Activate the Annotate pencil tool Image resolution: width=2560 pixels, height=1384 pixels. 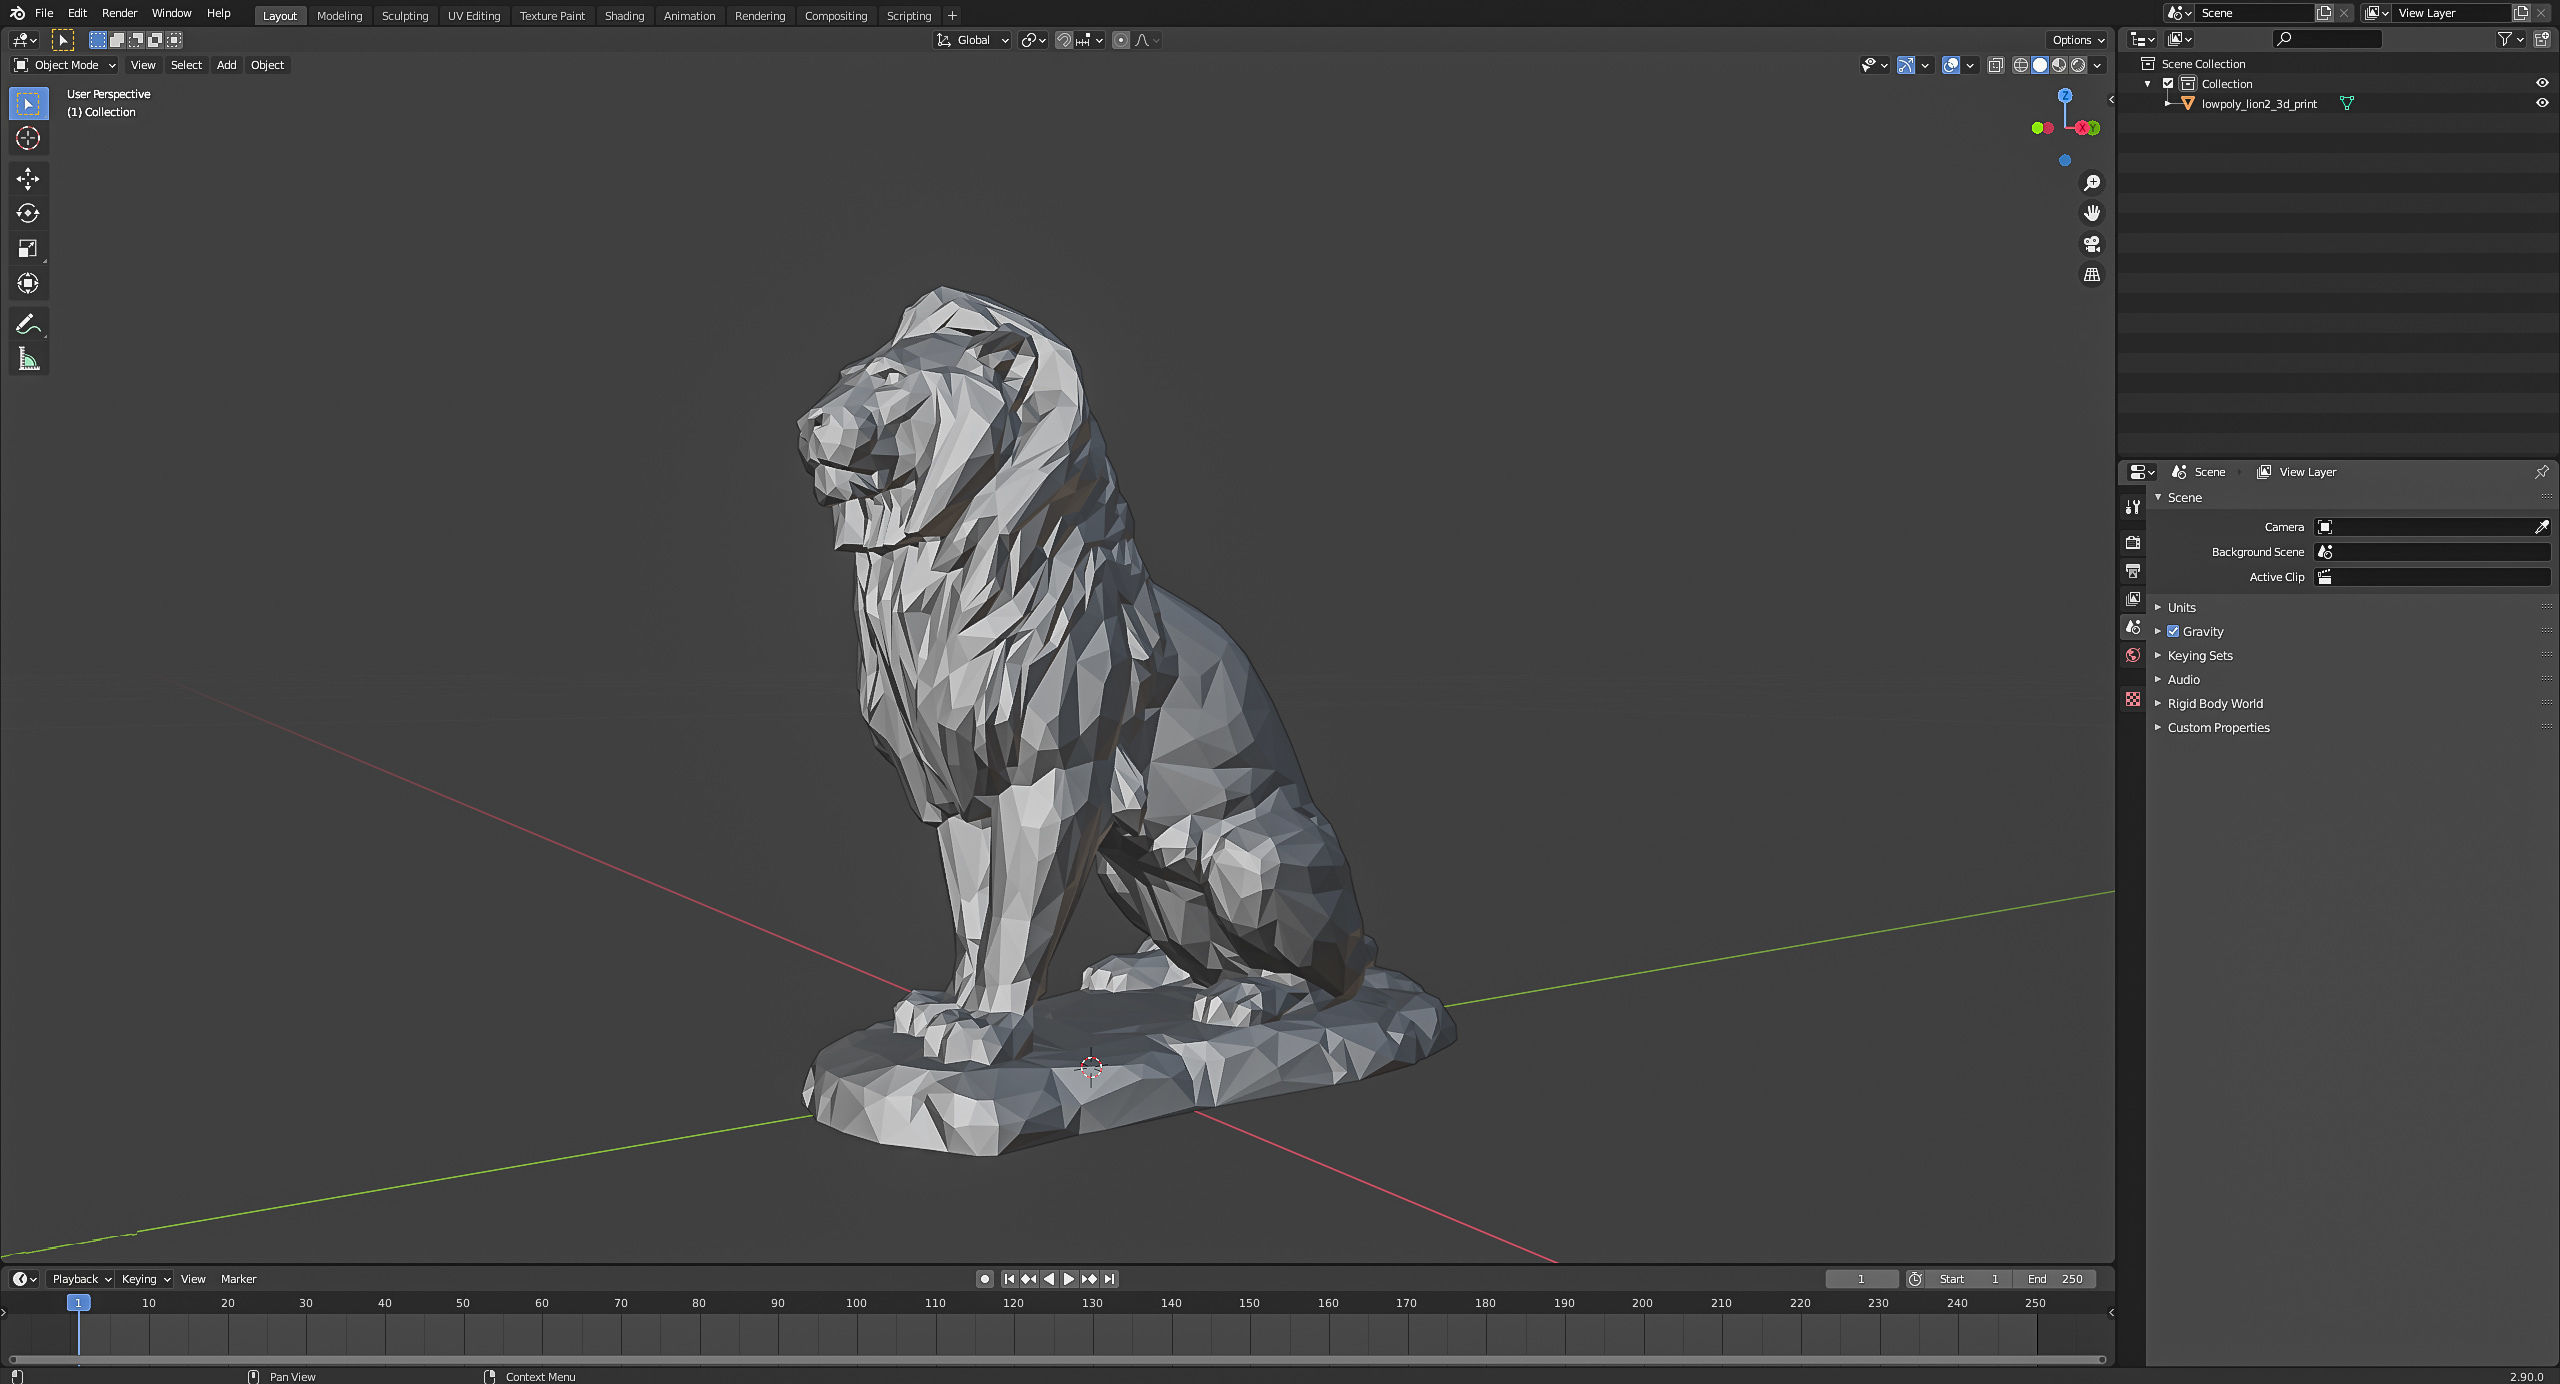pos(28,325)
